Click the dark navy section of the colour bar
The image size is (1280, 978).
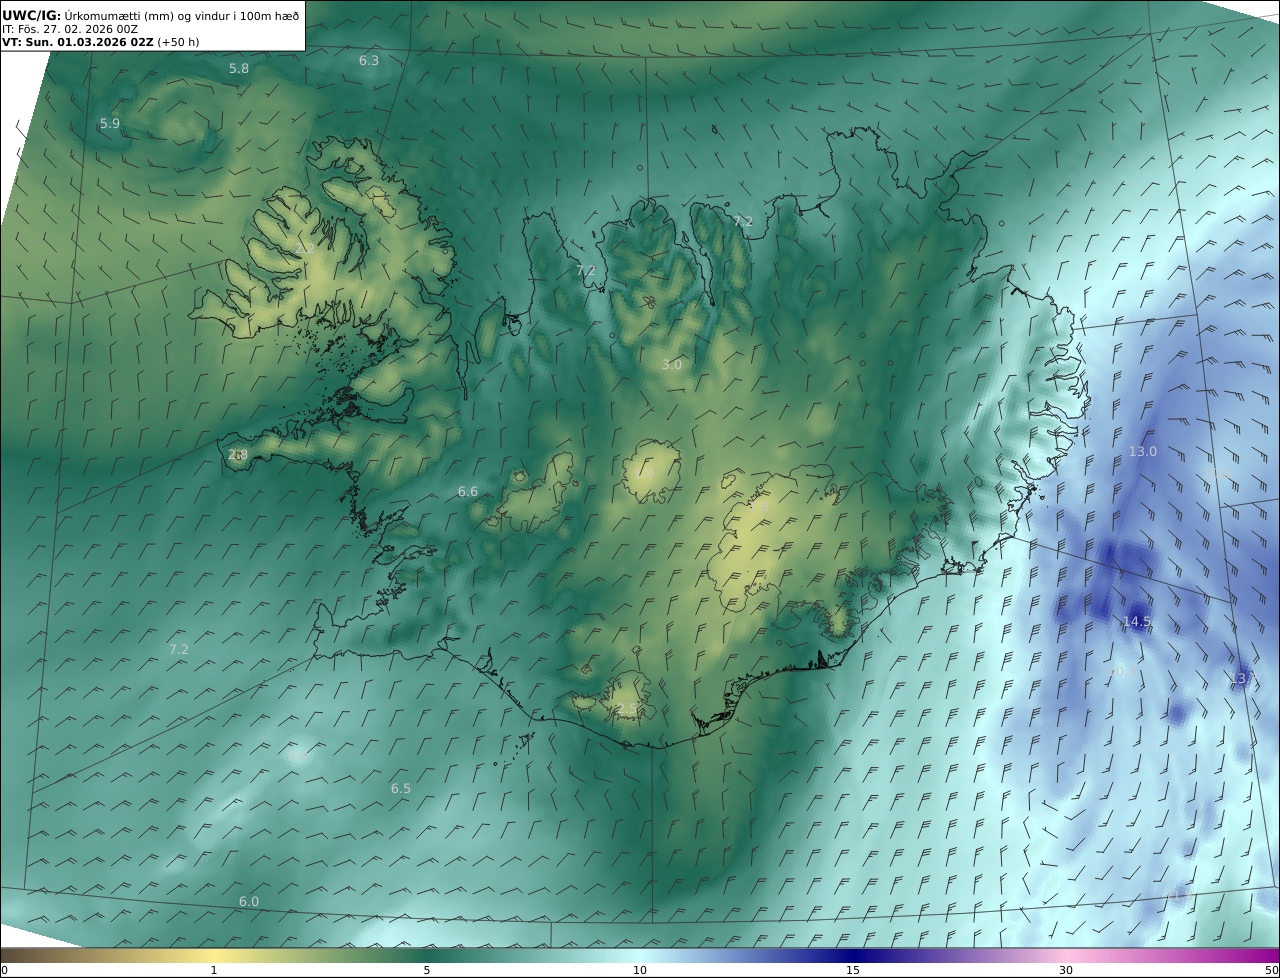[853, 955]
